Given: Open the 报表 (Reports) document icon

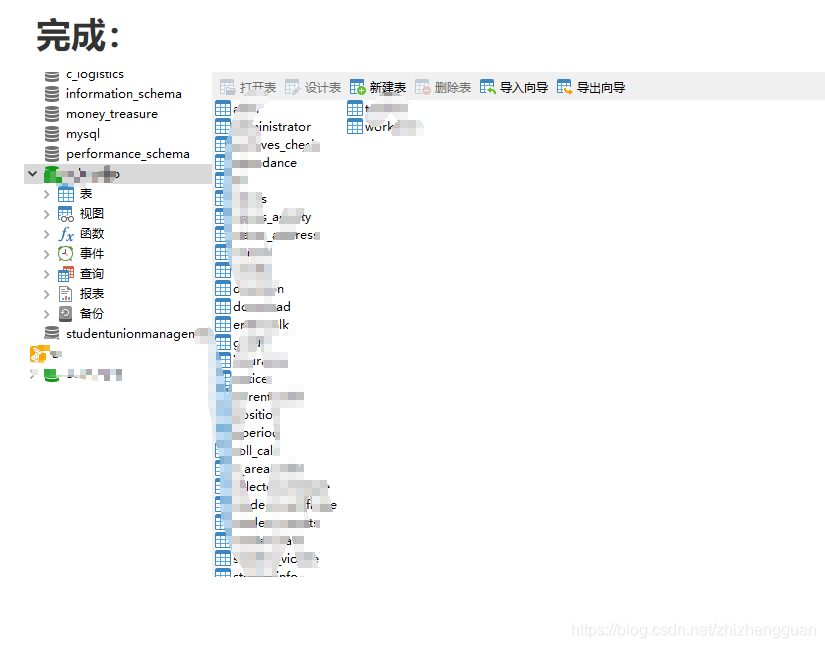Looking at the screenshot, I should point(68,293).
